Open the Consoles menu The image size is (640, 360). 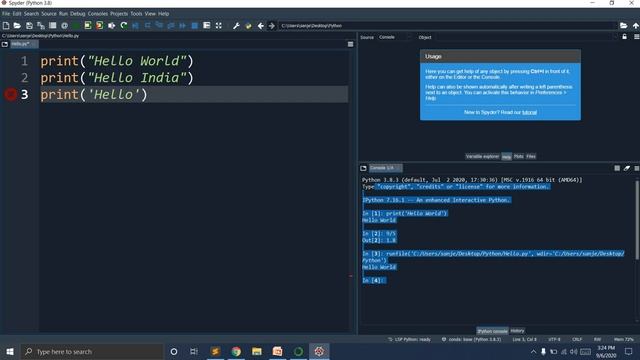tap(98, 13)
